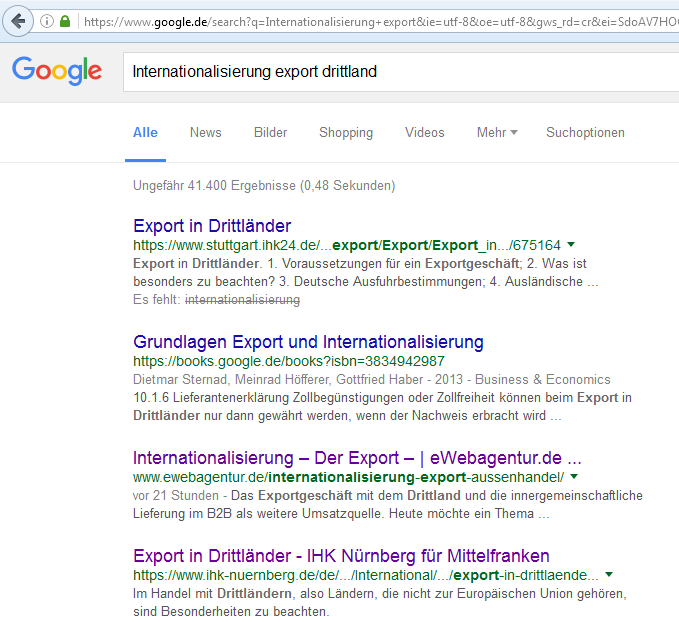Expand the Mehr dropdown menu

[497, 133]
